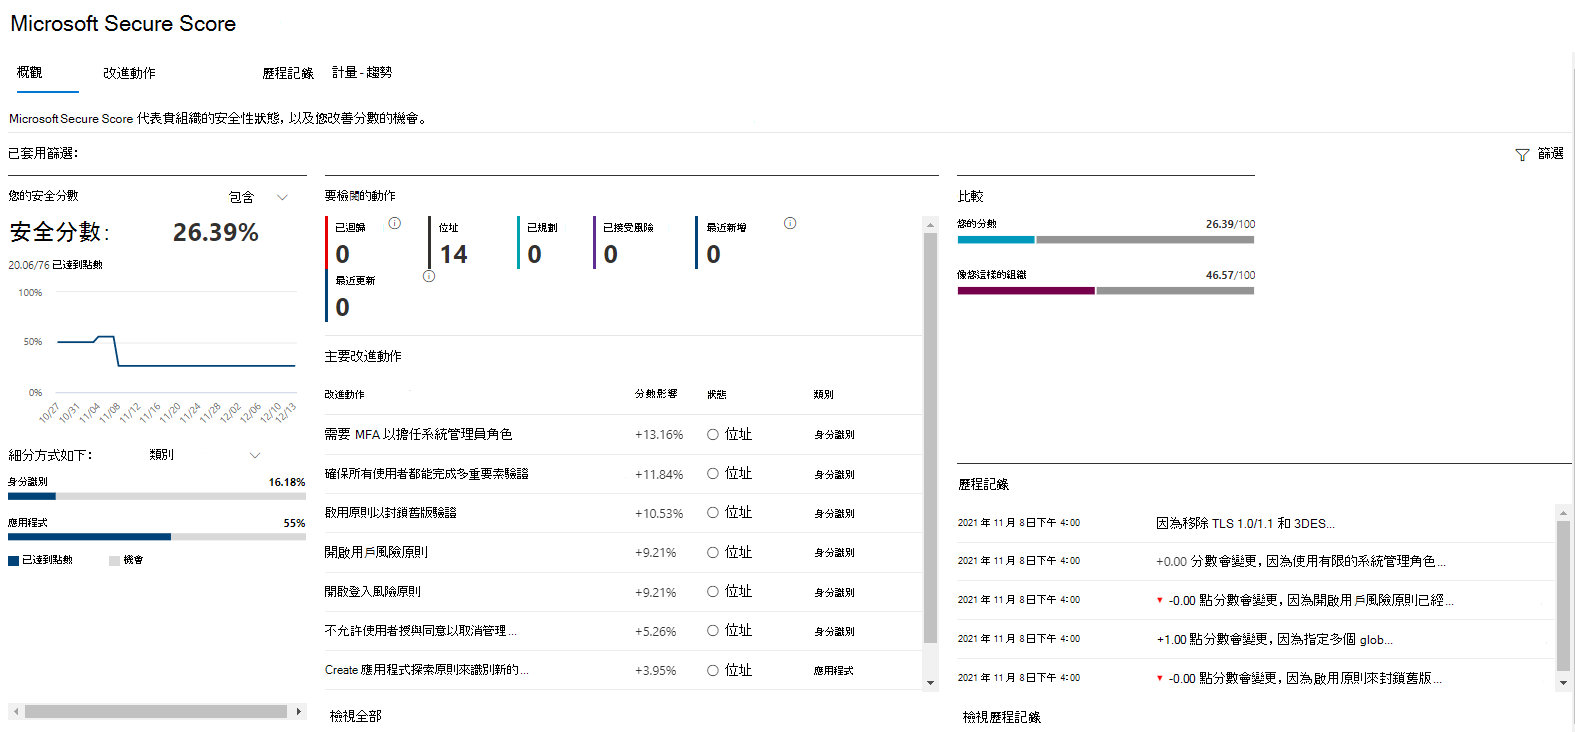This screenshot has height=732, width=1575.
Task: Open the filter funnel icon
Action: tap(1522, 155)
